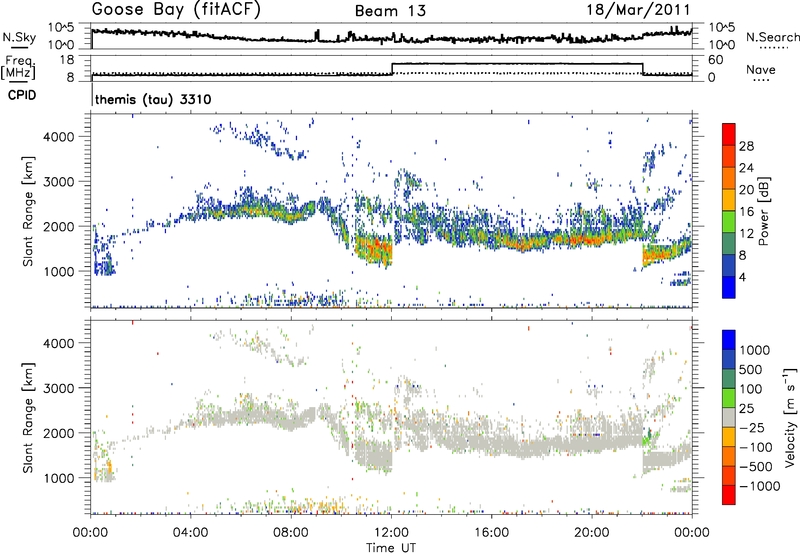Click the '08:00' time axis tick
Screen dimensions: 800x554
tap(291, 533)
